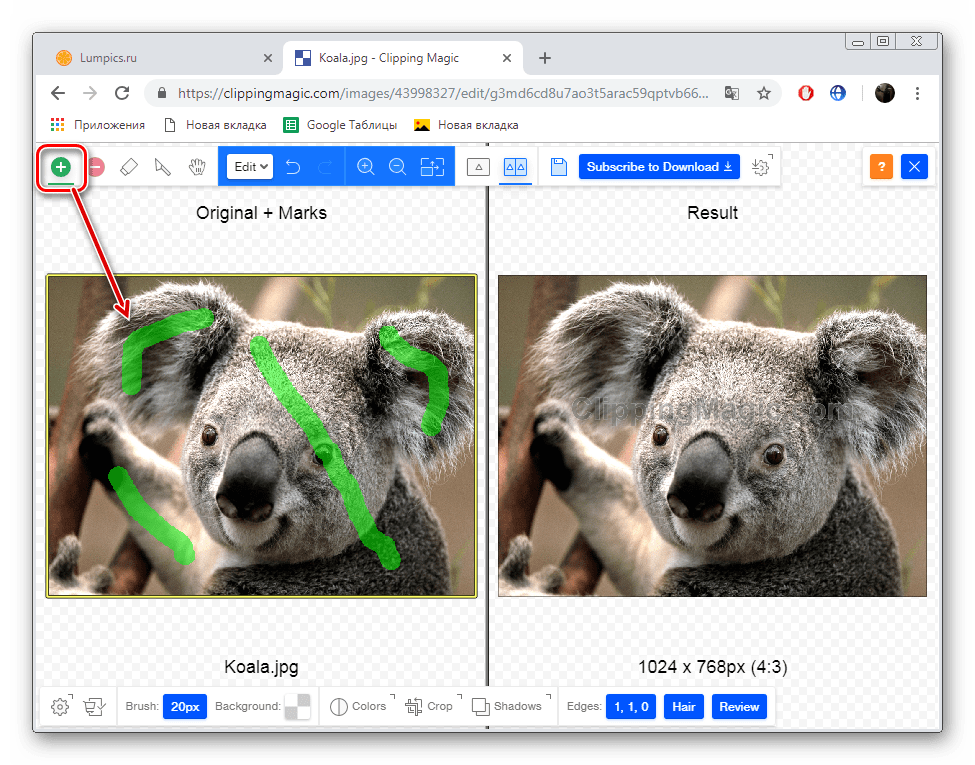Open the Chrome profile avatar
This screenshot has height=765, width=975.
[x=885, y=93]
